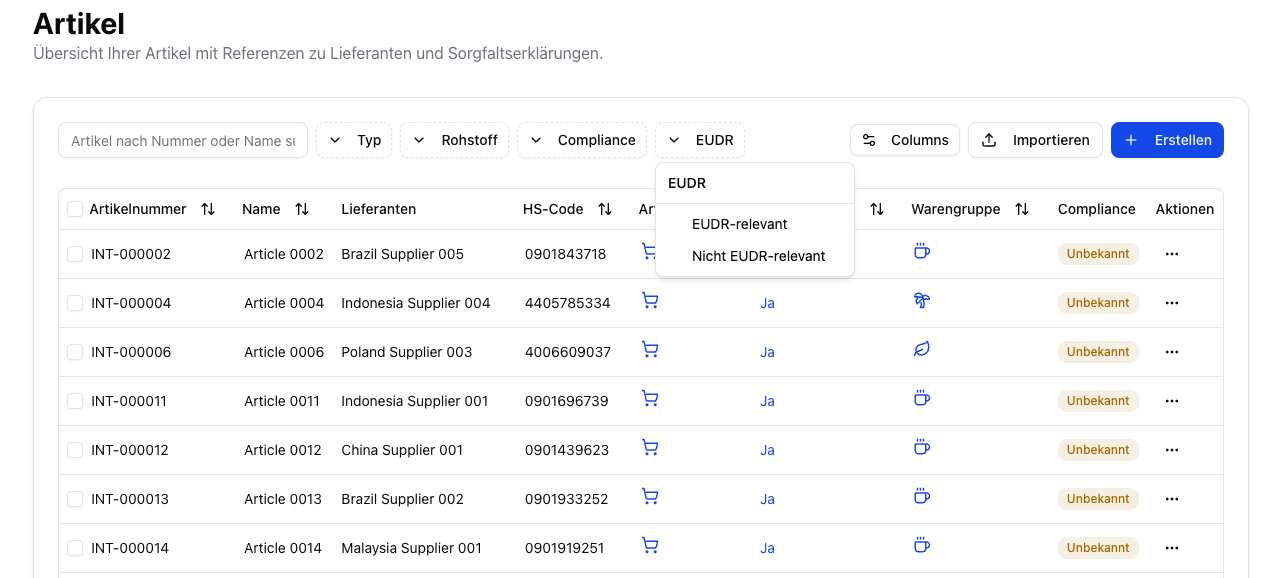Open the Compliance filter dropdown

click(x=582, y=140)
